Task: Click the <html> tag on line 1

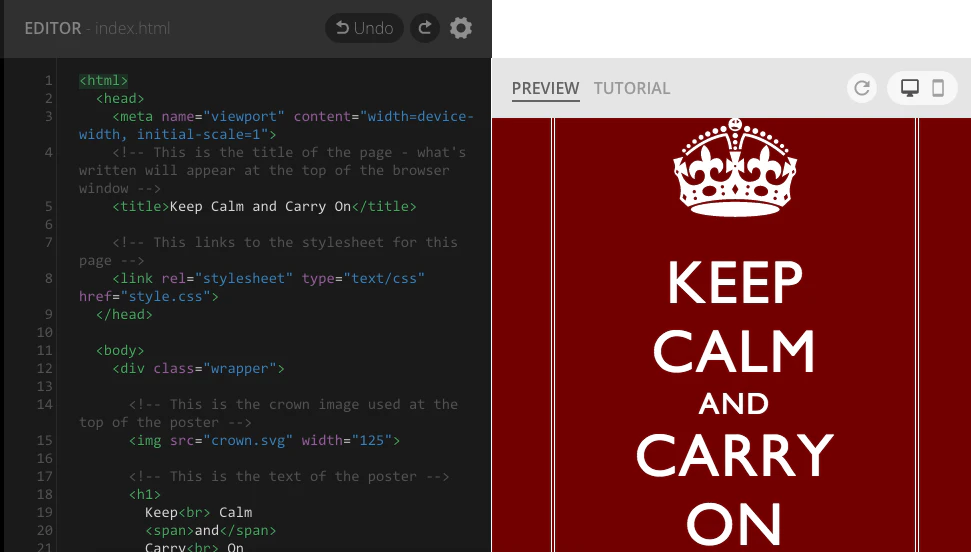Action: tap(103, 81)
